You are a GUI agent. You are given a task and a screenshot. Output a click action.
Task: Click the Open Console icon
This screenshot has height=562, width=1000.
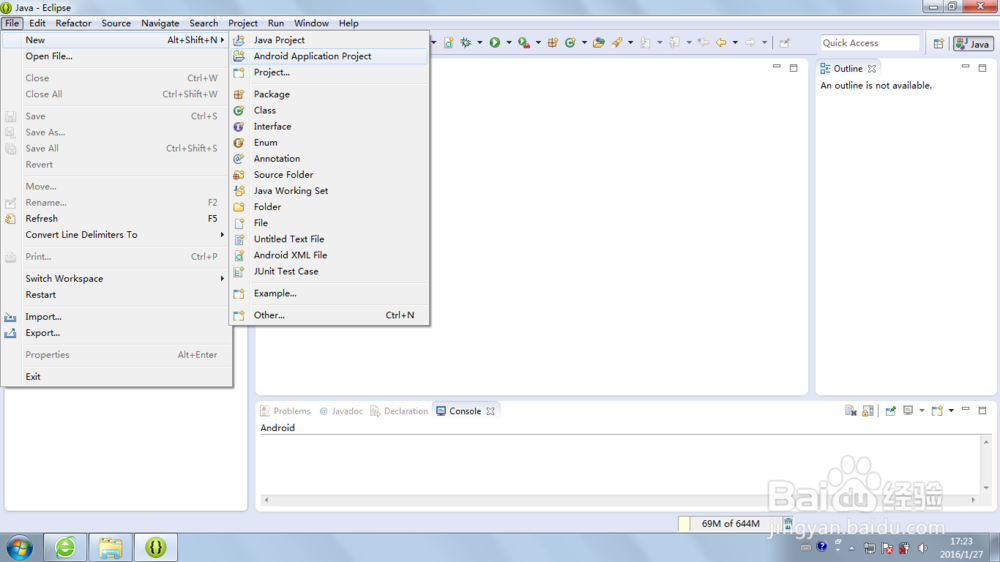pyautogui.click(x=937, y=411)
